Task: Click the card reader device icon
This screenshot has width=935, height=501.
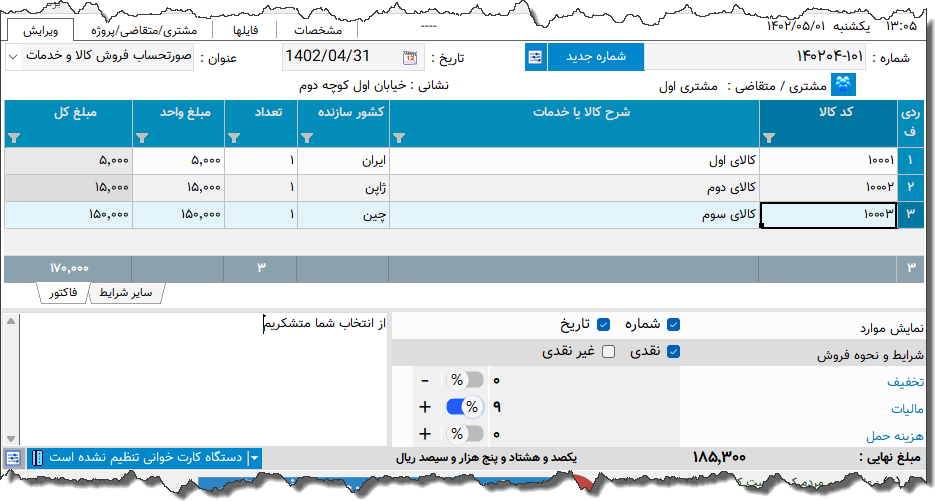Action: pyautogui.click(x=37, y=458)
